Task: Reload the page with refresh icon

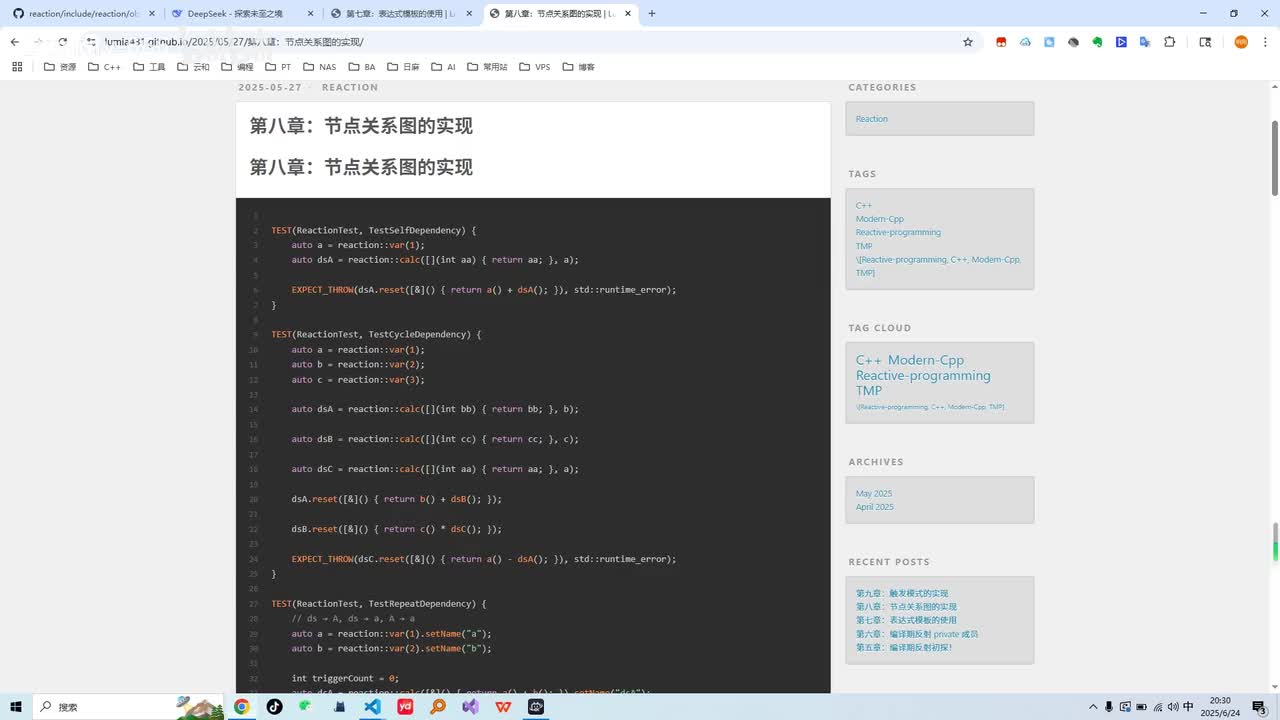Action: [x=62, y=42]
